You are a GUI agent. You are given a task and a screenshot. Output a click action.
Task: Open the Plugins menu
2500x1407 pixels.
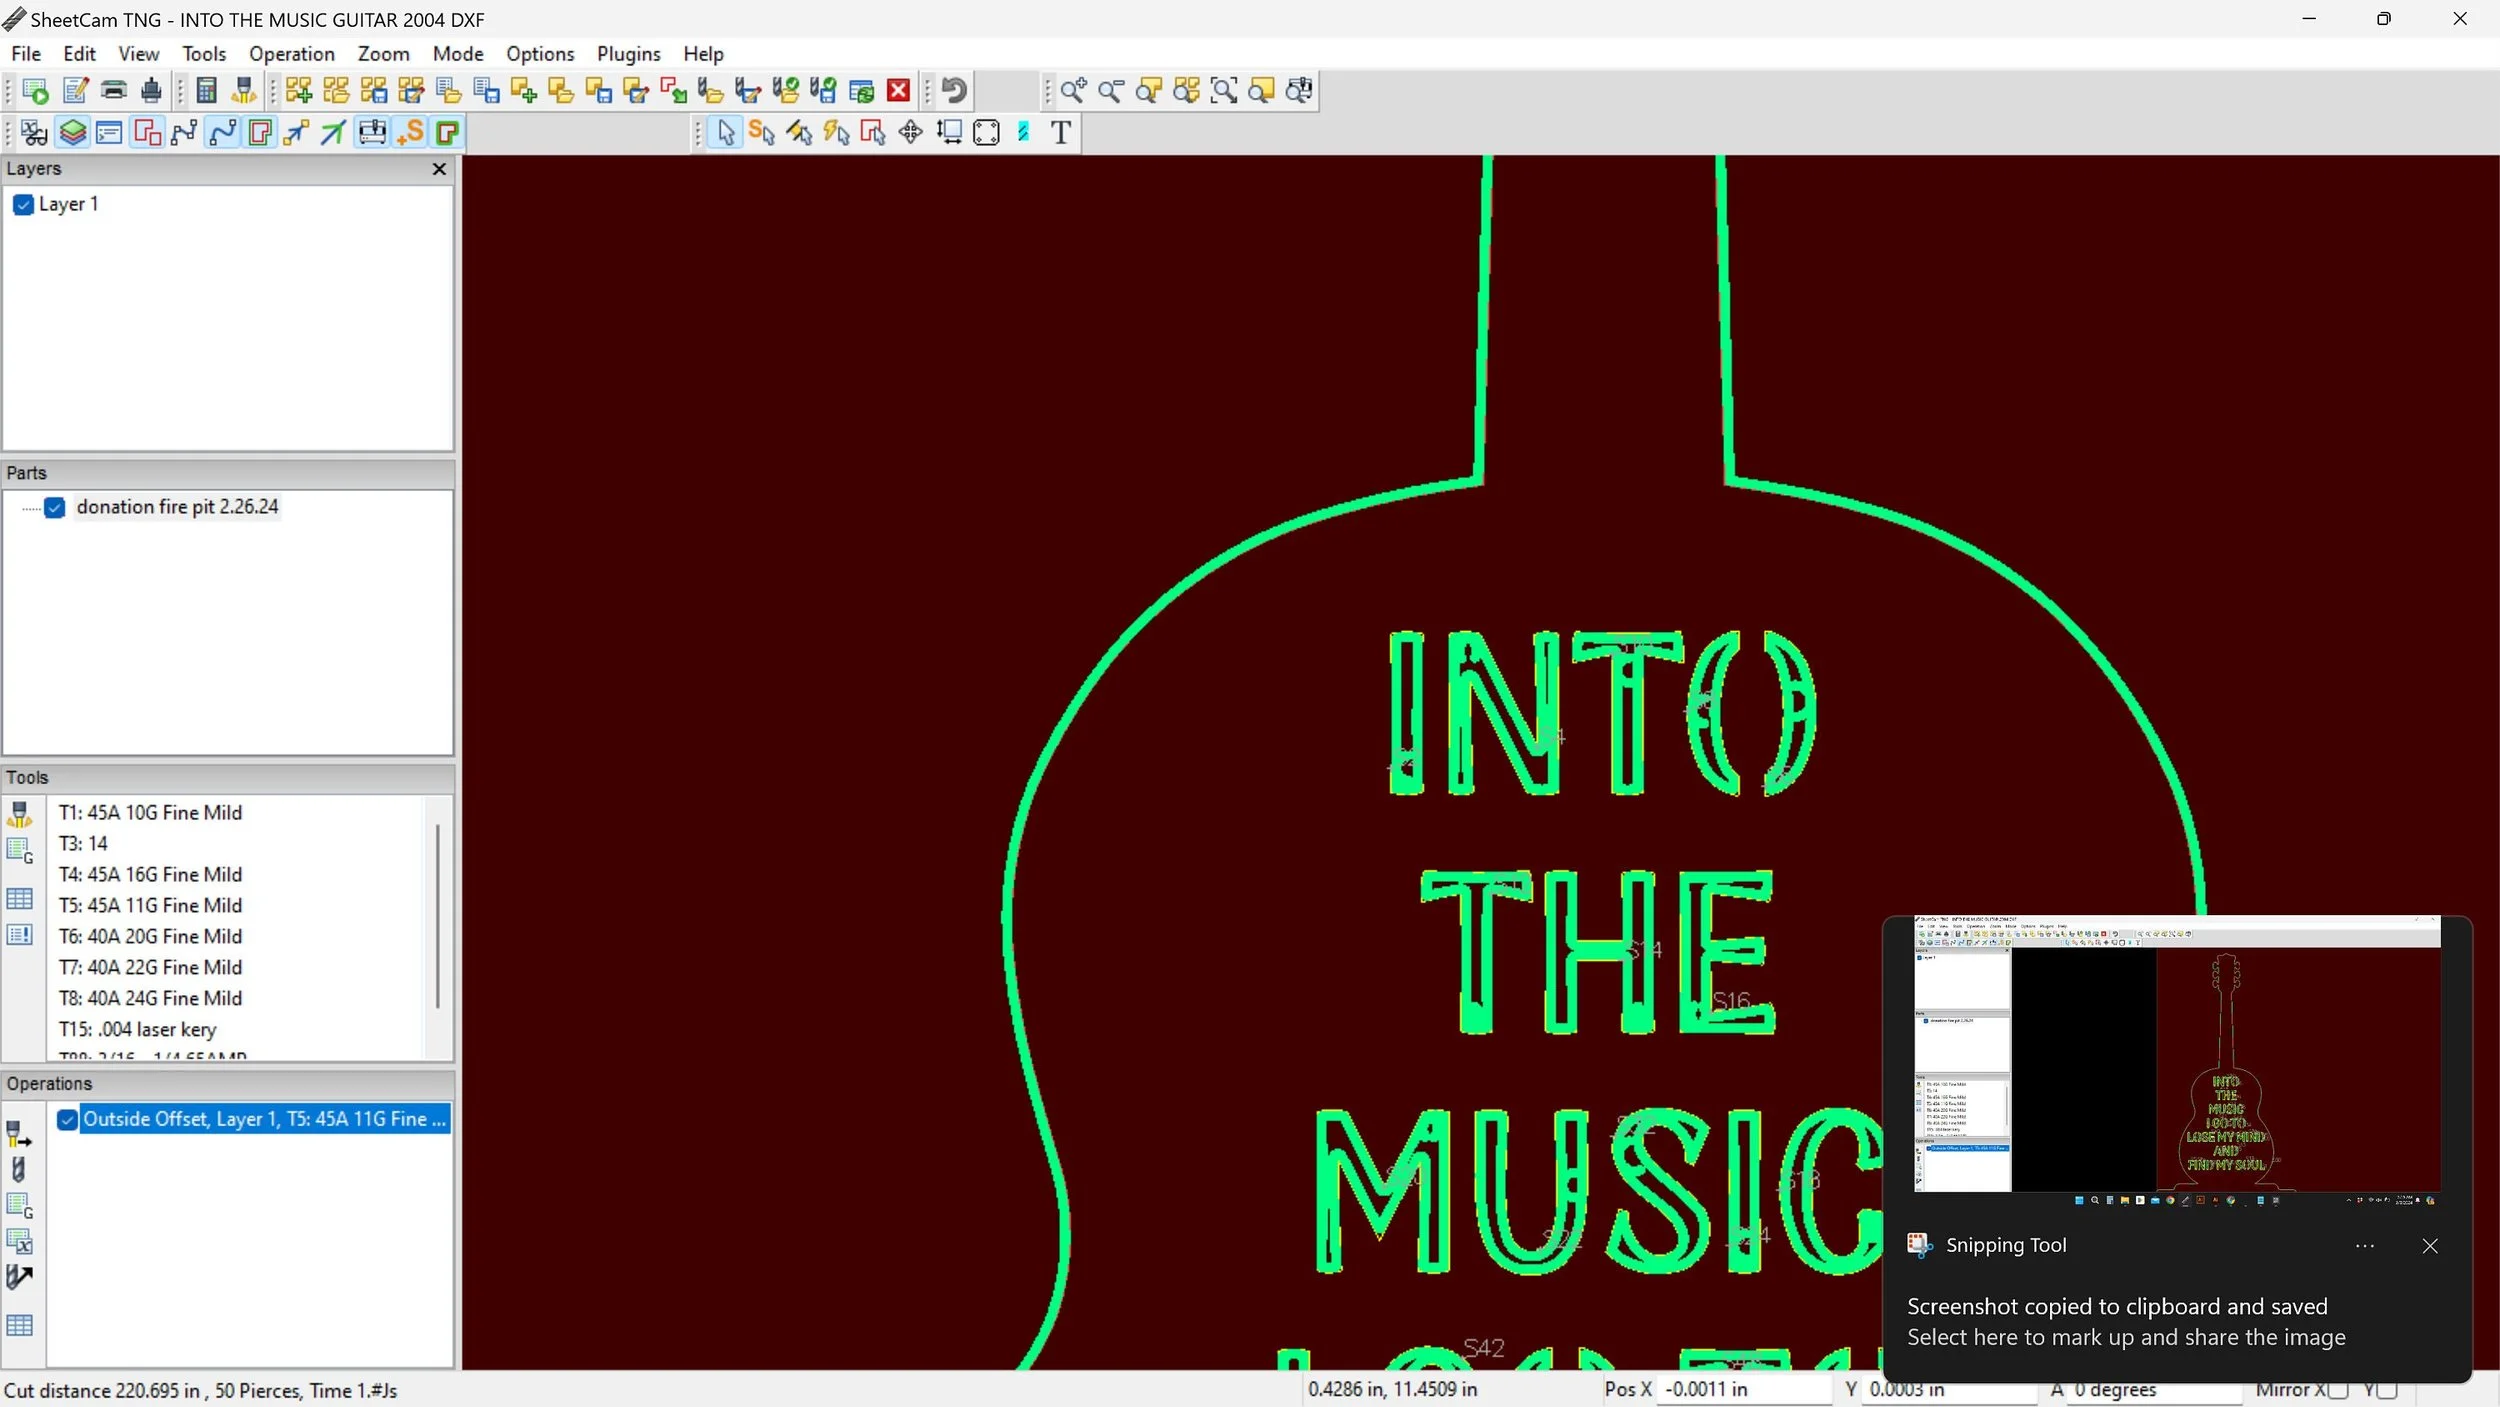(628, 54)
